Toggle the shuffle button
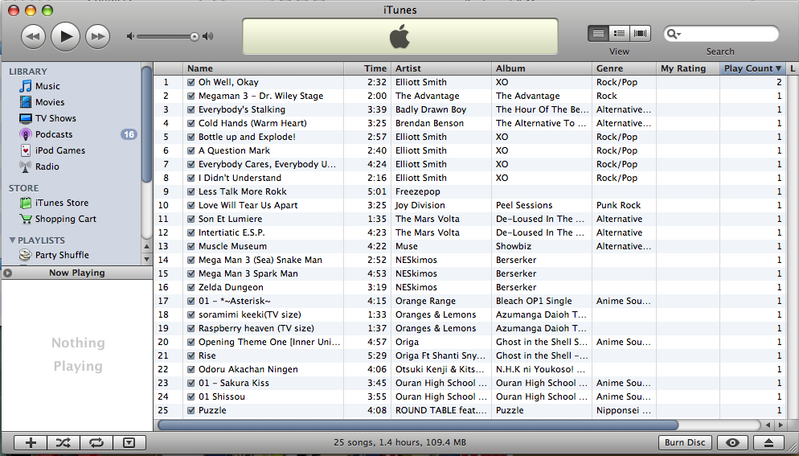This screenshot has width=799, height=456. point(63,442)
